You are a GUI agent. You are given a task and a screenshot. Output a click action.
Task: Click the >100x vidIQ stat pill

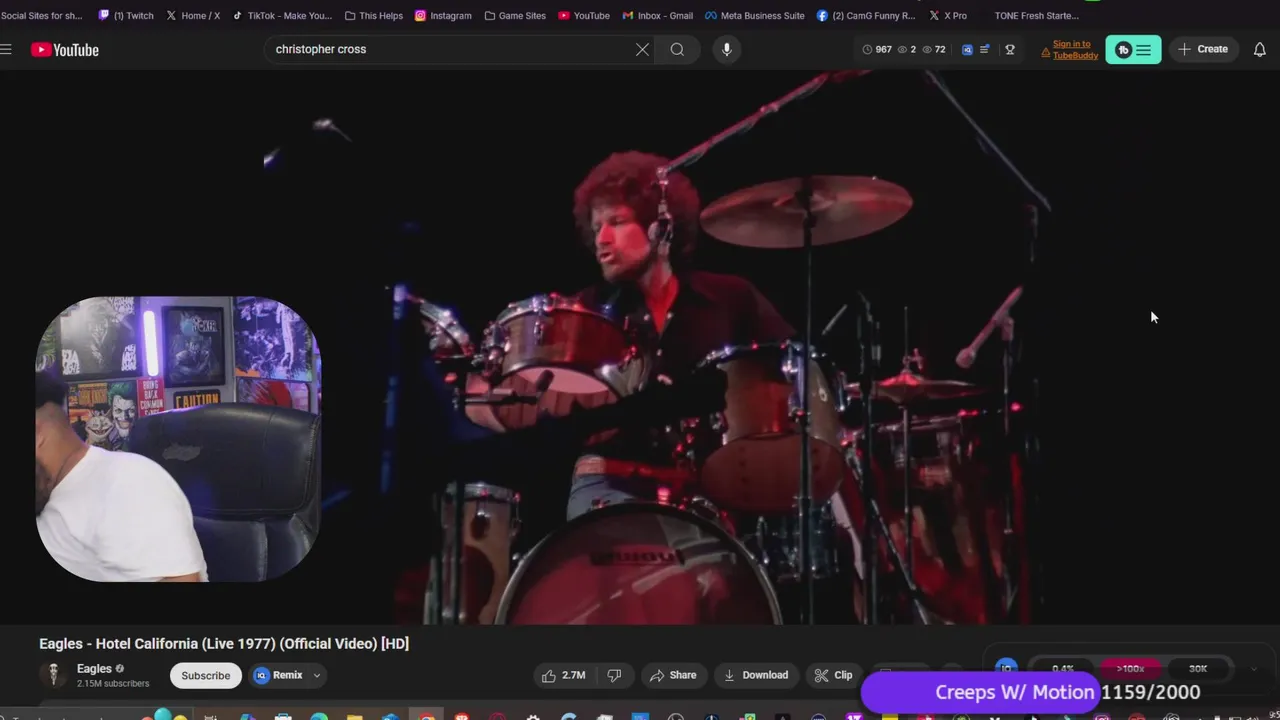1130,668
